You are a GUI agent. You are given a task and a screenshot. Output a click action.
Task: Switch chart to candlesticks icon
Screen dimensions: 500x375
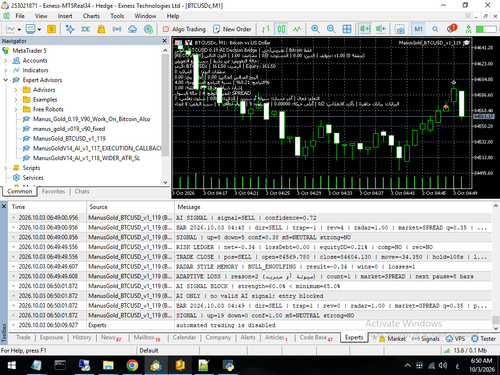point(281,29)
